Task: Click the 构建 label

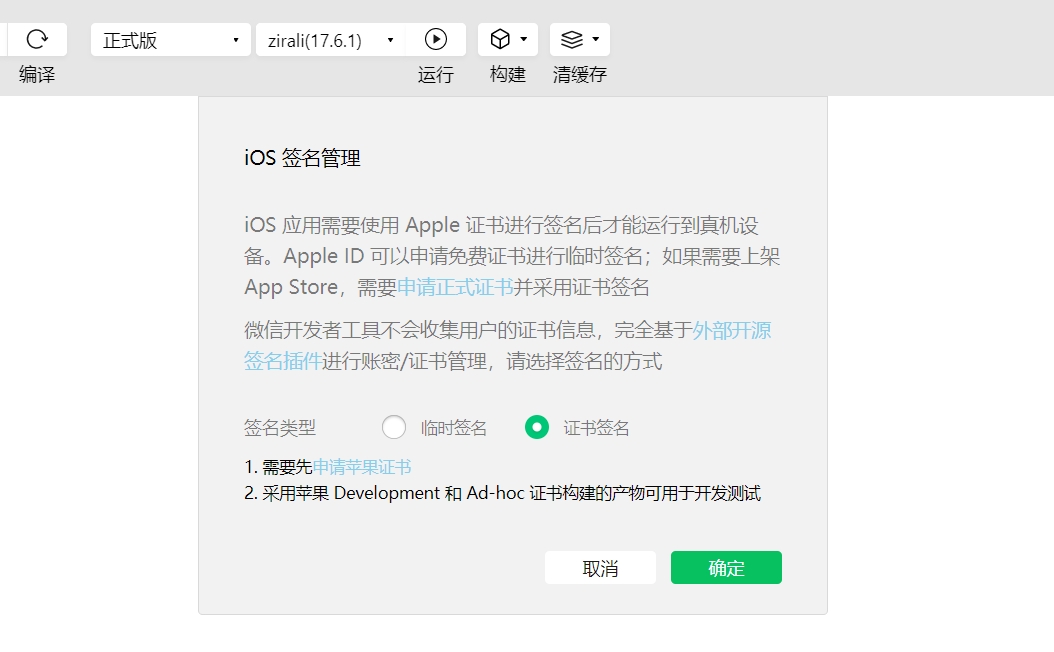Action: click(508, 74)
